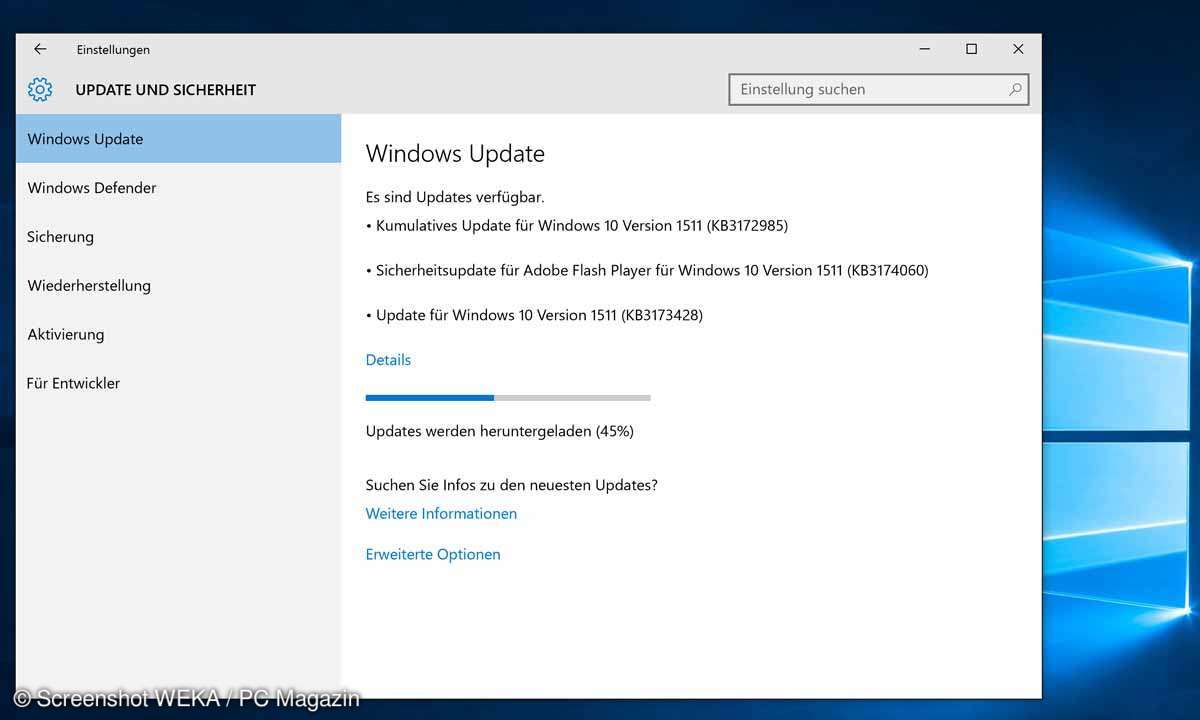Click the Einstellungen window title
Image resolution: width=1200 pixels, height=720 pixels.
pyautogui.click(x=113, y=50)
